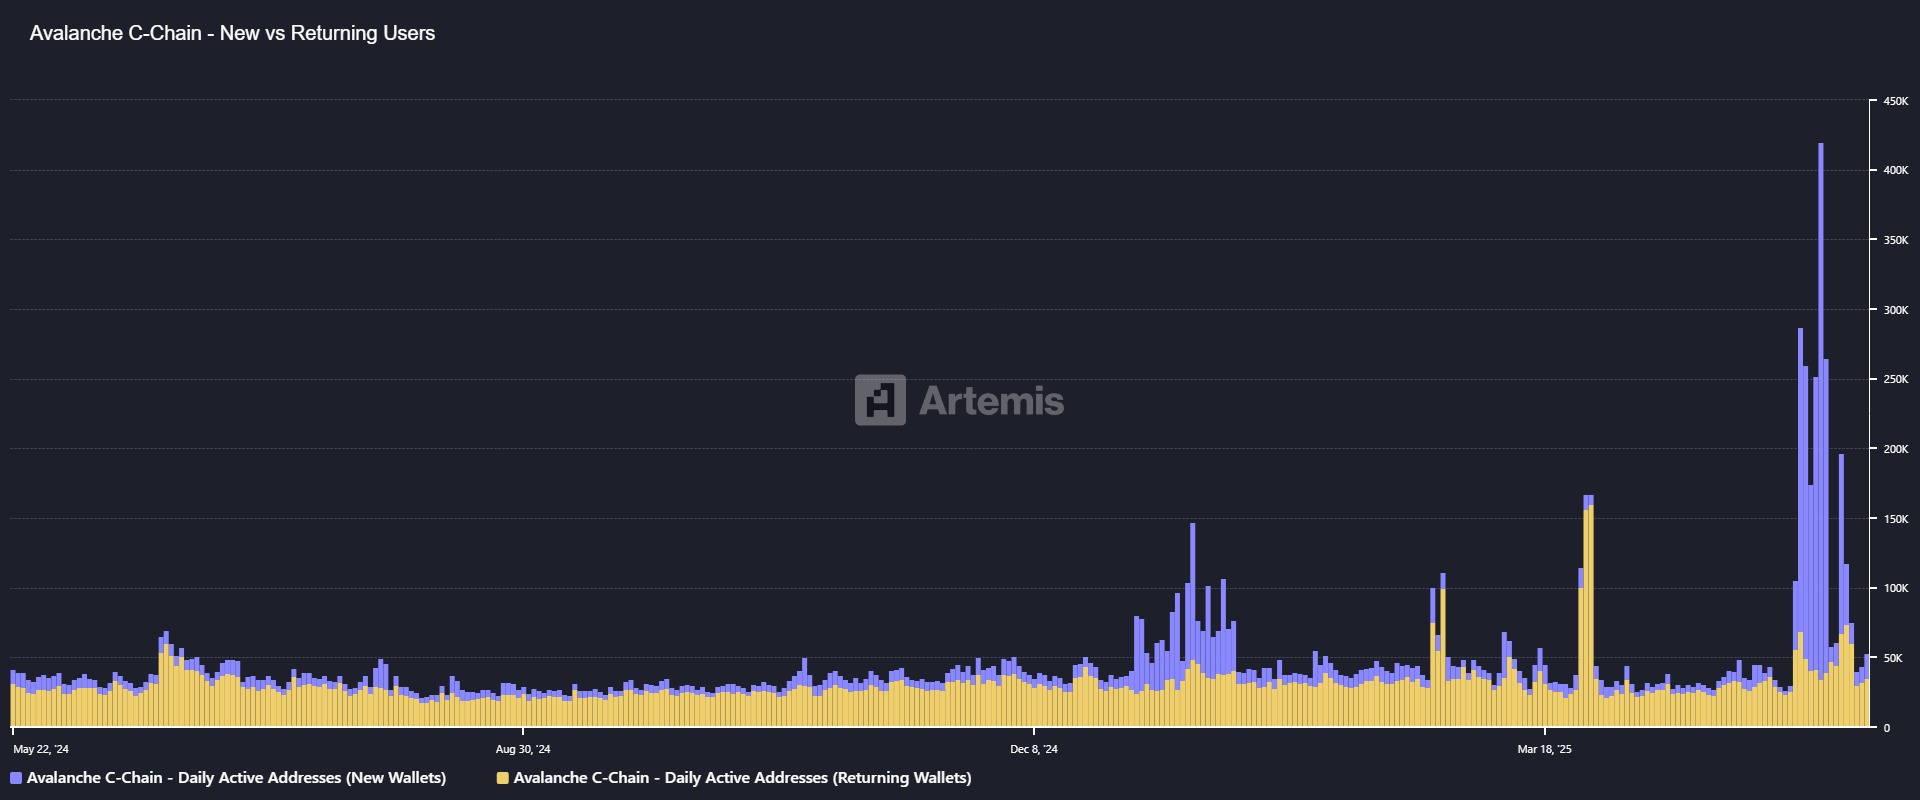Click the May 22, '24 axis label

coord(41,749)
